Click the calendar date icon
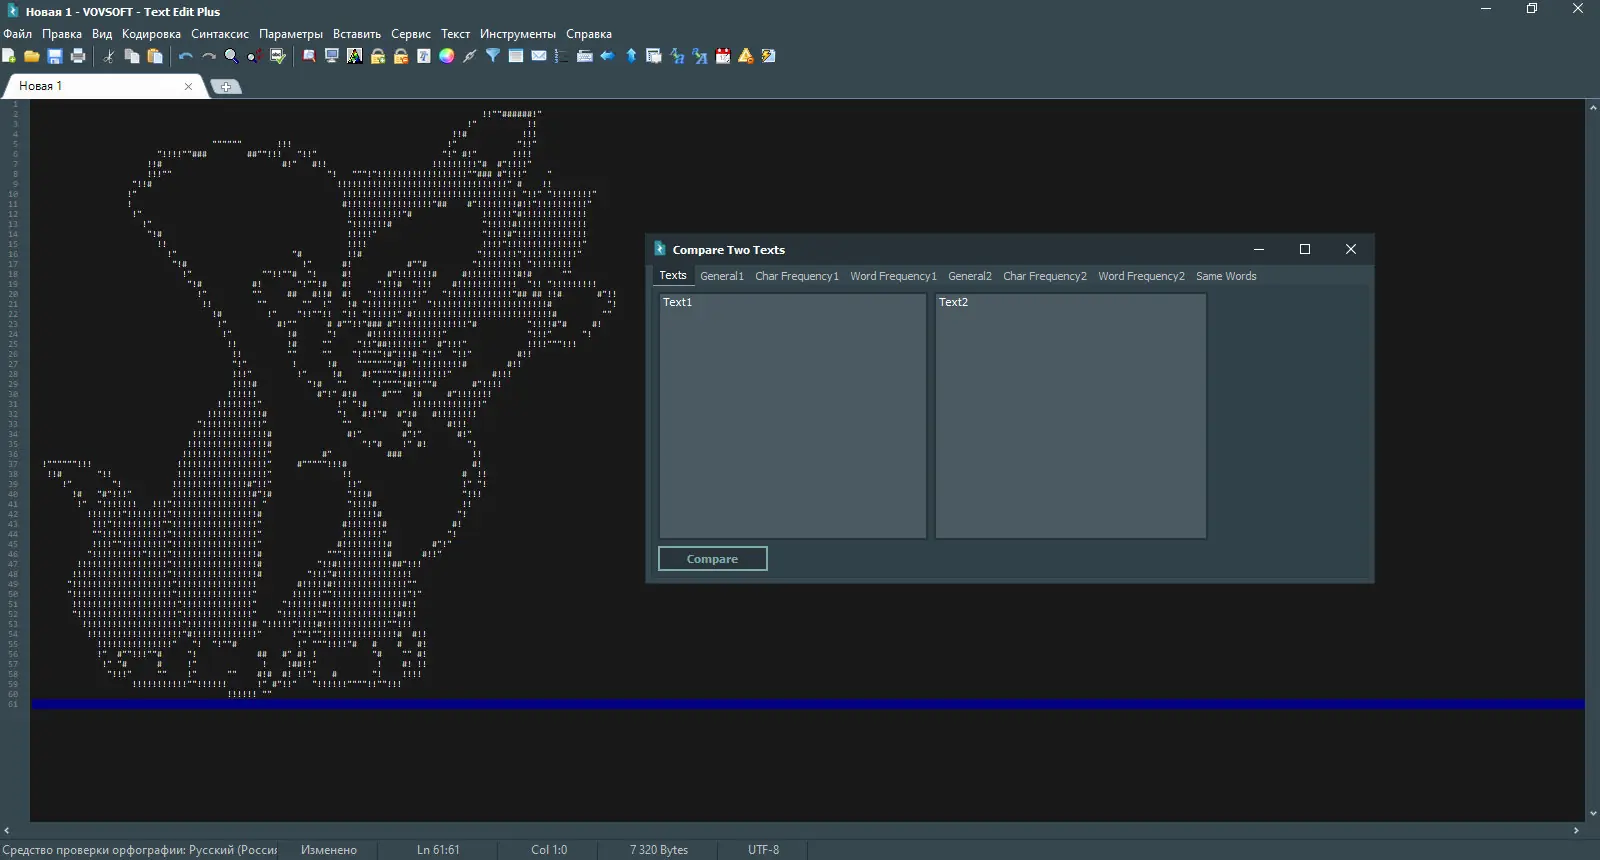Screen dimensions: 1600x860 723,56
